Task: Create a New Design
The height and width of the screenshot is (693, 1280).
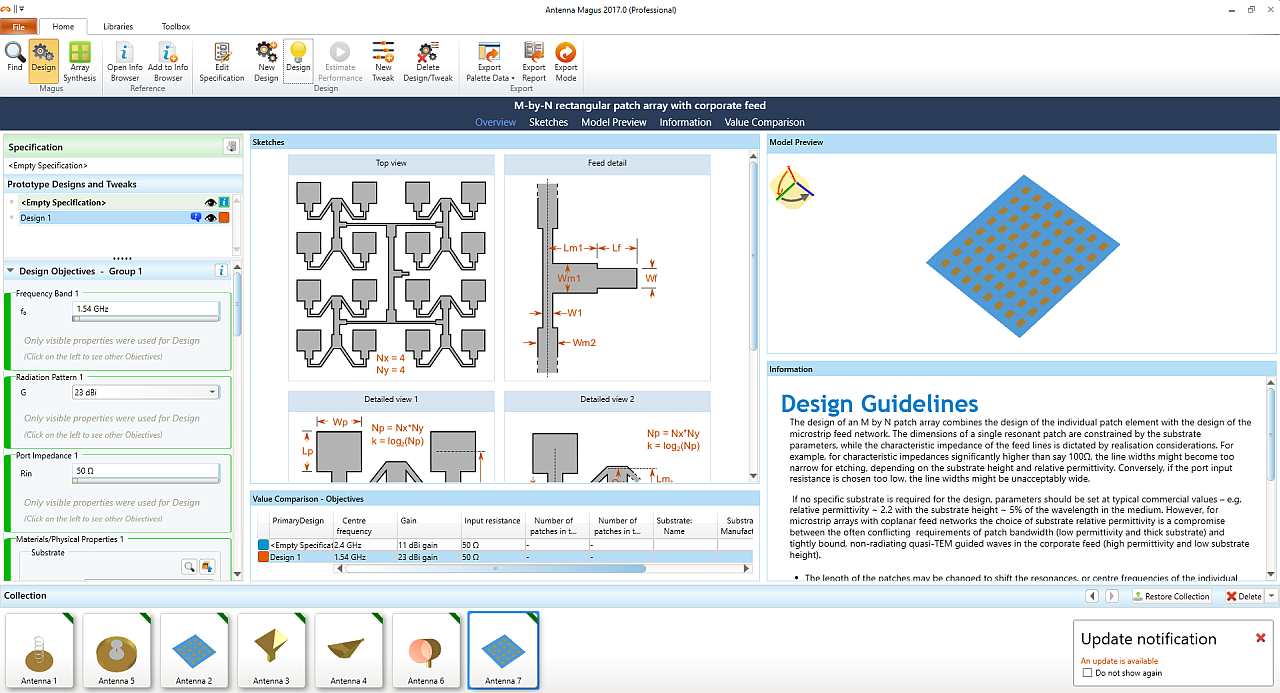Action: [x=266, y=62]
